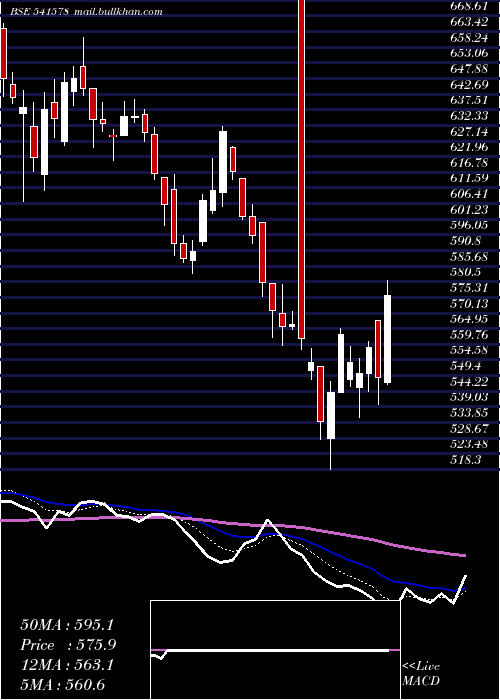Click the 564.95 price axis label
This screenshot has width=500, height=700.
click(470, 319)
